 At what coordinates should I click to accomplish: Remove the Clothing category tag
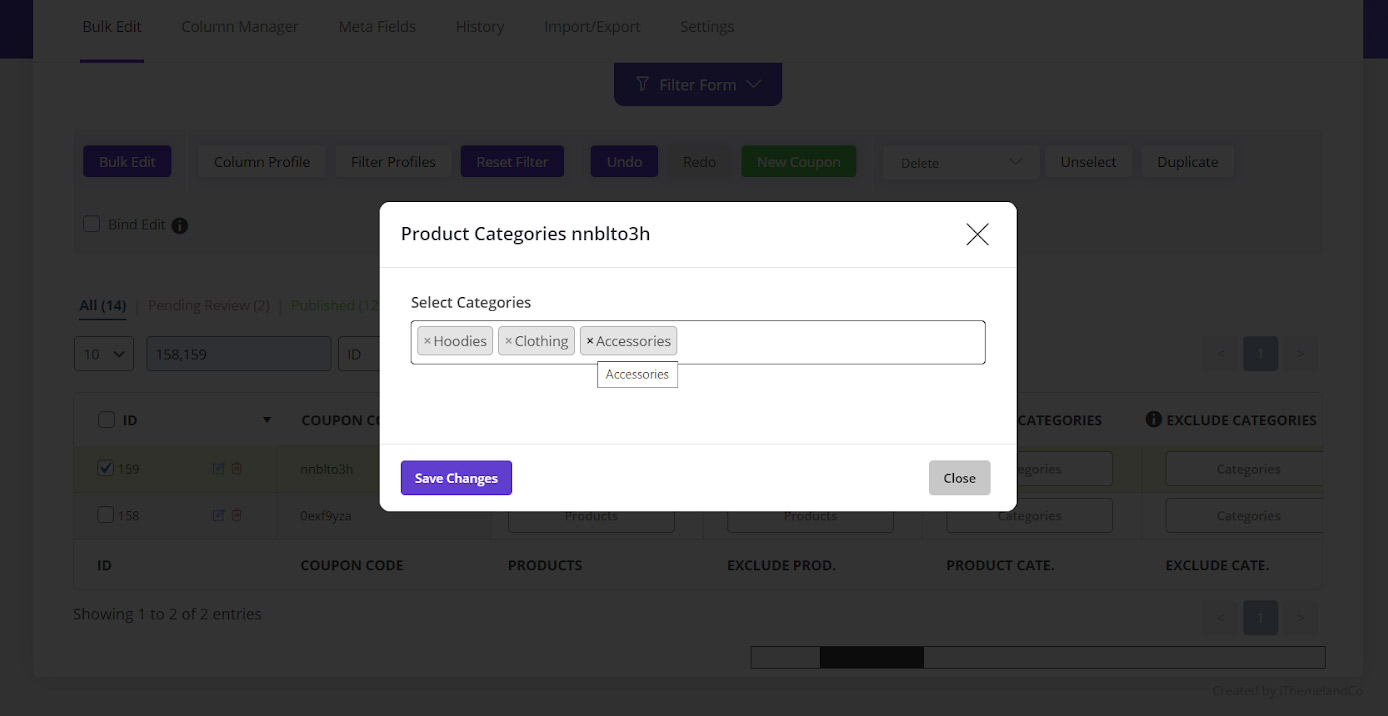tap(508, 341)
